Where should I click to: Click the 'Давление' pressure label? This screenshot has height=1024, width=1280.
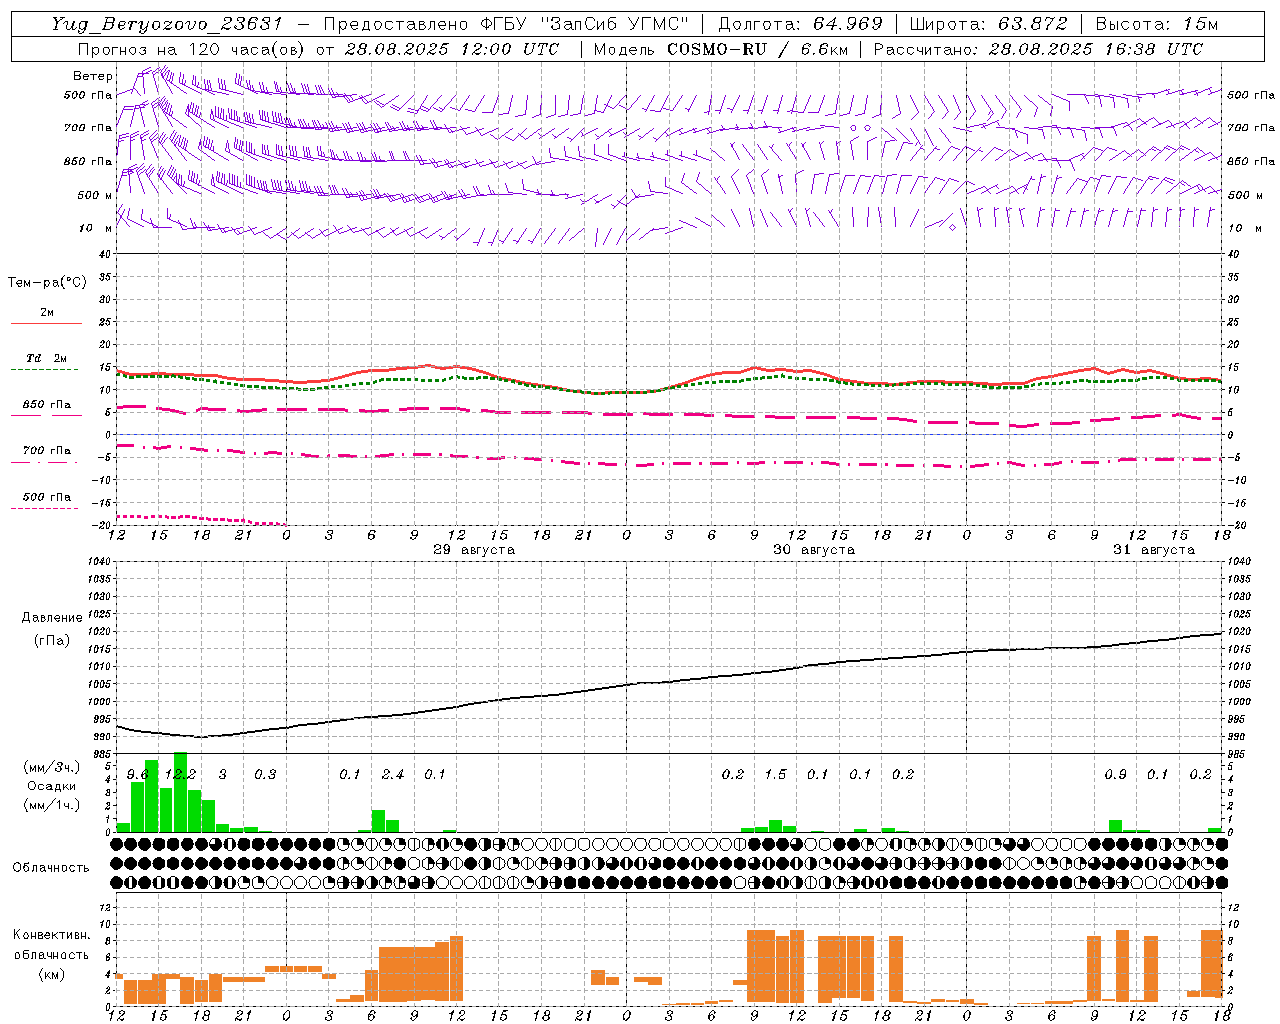(52, 617)
